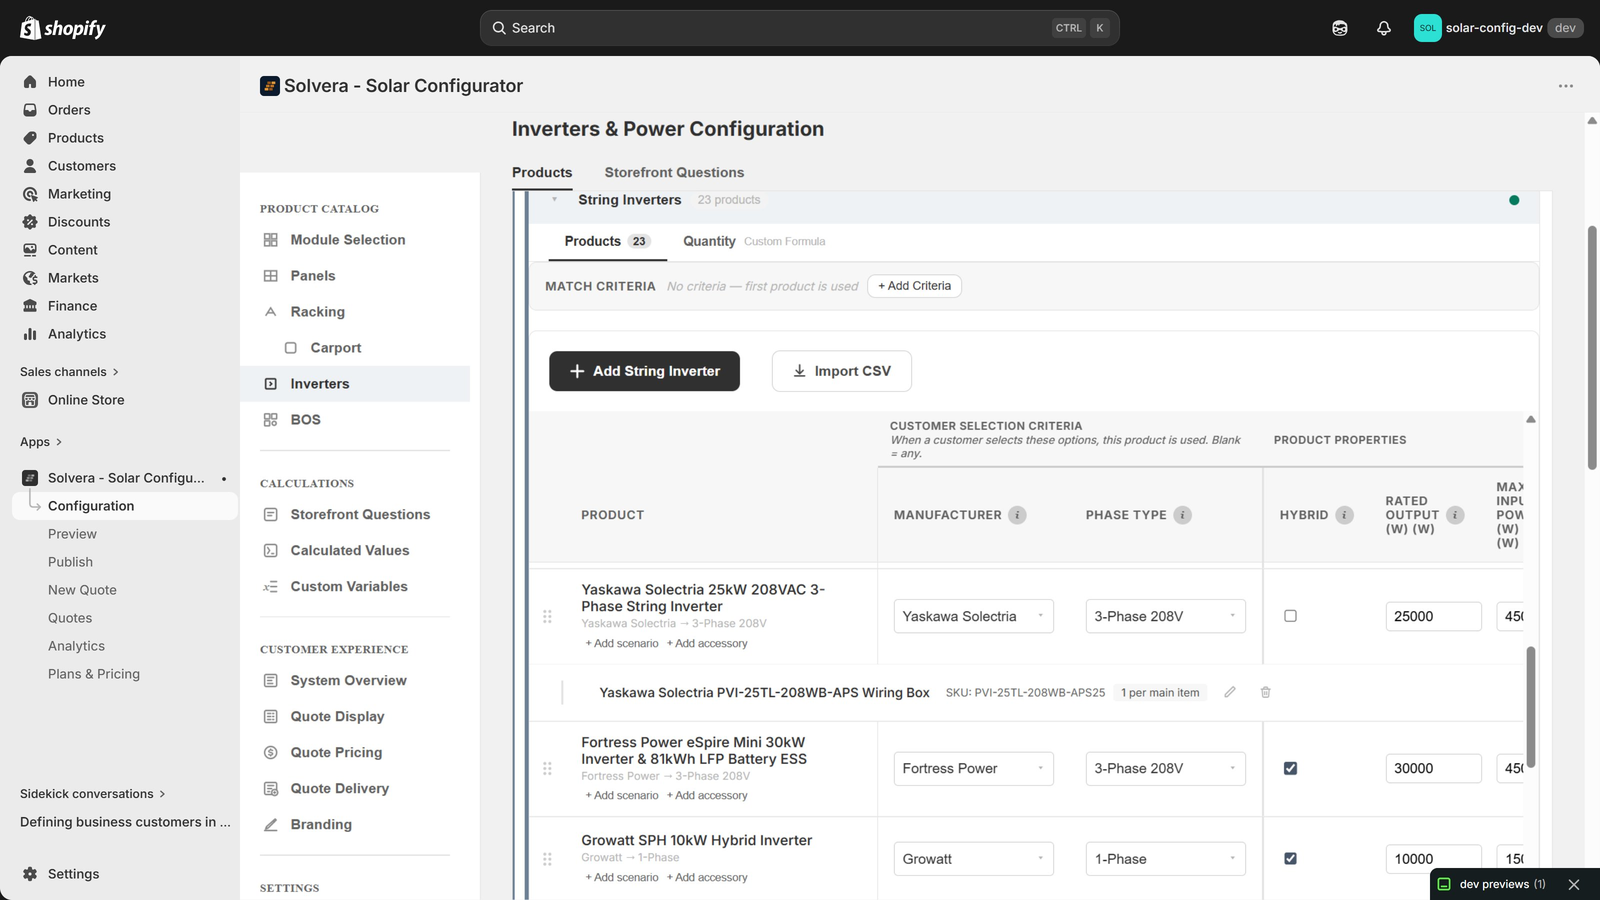The image size is (1600, 900).
Task: Add accessory to Growatt SPH inverter
Action: [707, 877]
